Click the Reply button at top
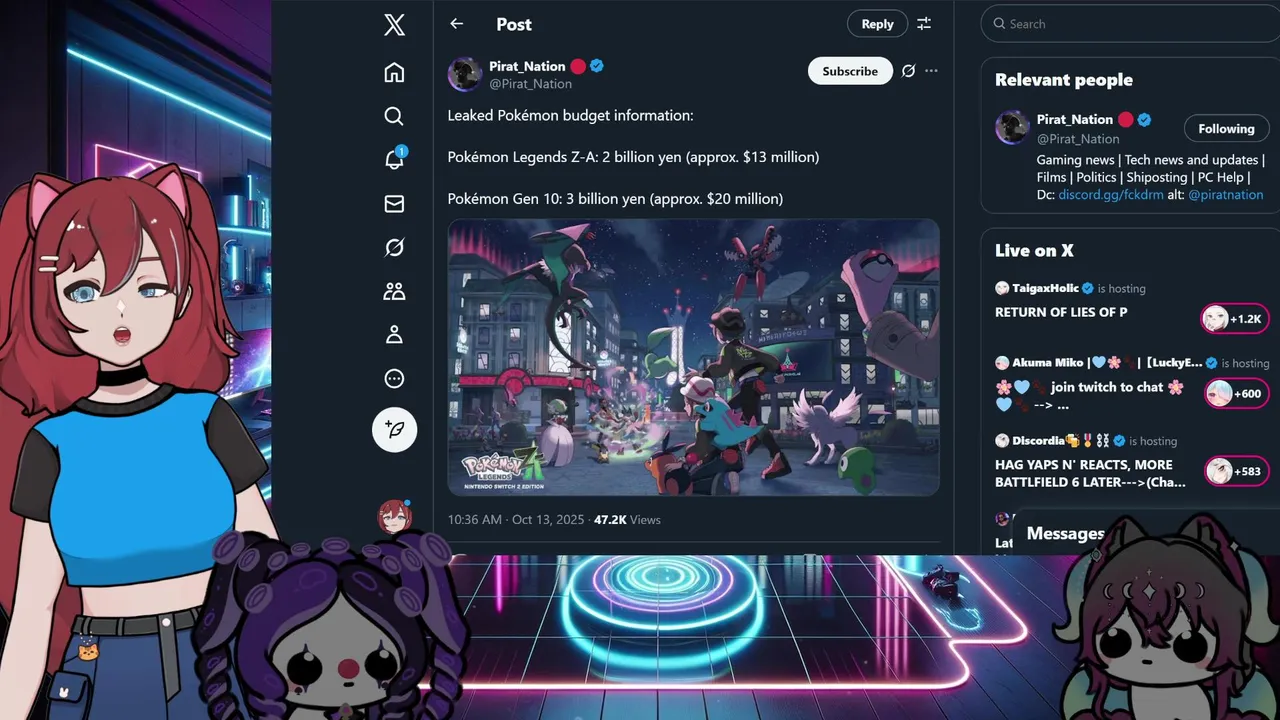Screen dimensions: 1280x720 pyautogui.click(x=877, y=24)
